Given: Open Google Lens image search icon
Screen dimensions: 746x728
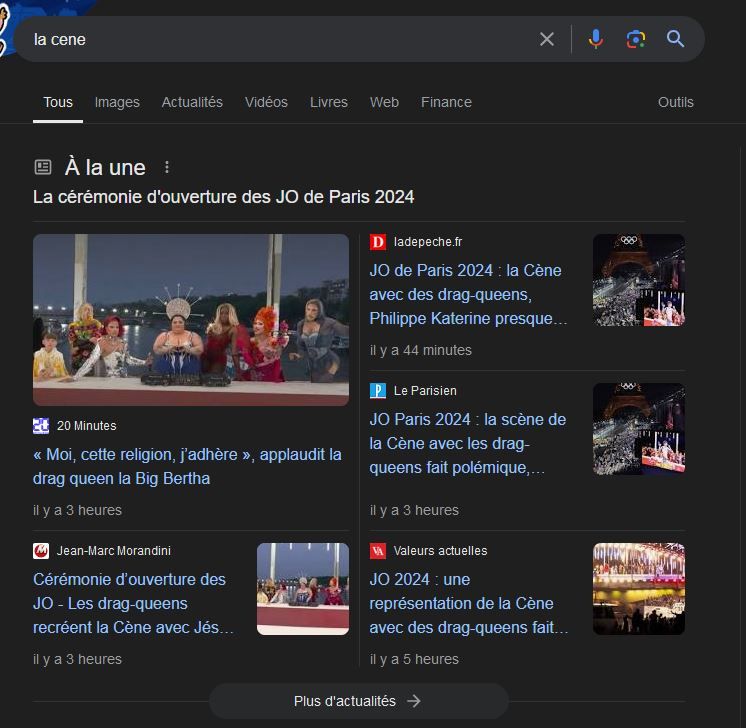Looking at the screenshot, I should 636,39.
